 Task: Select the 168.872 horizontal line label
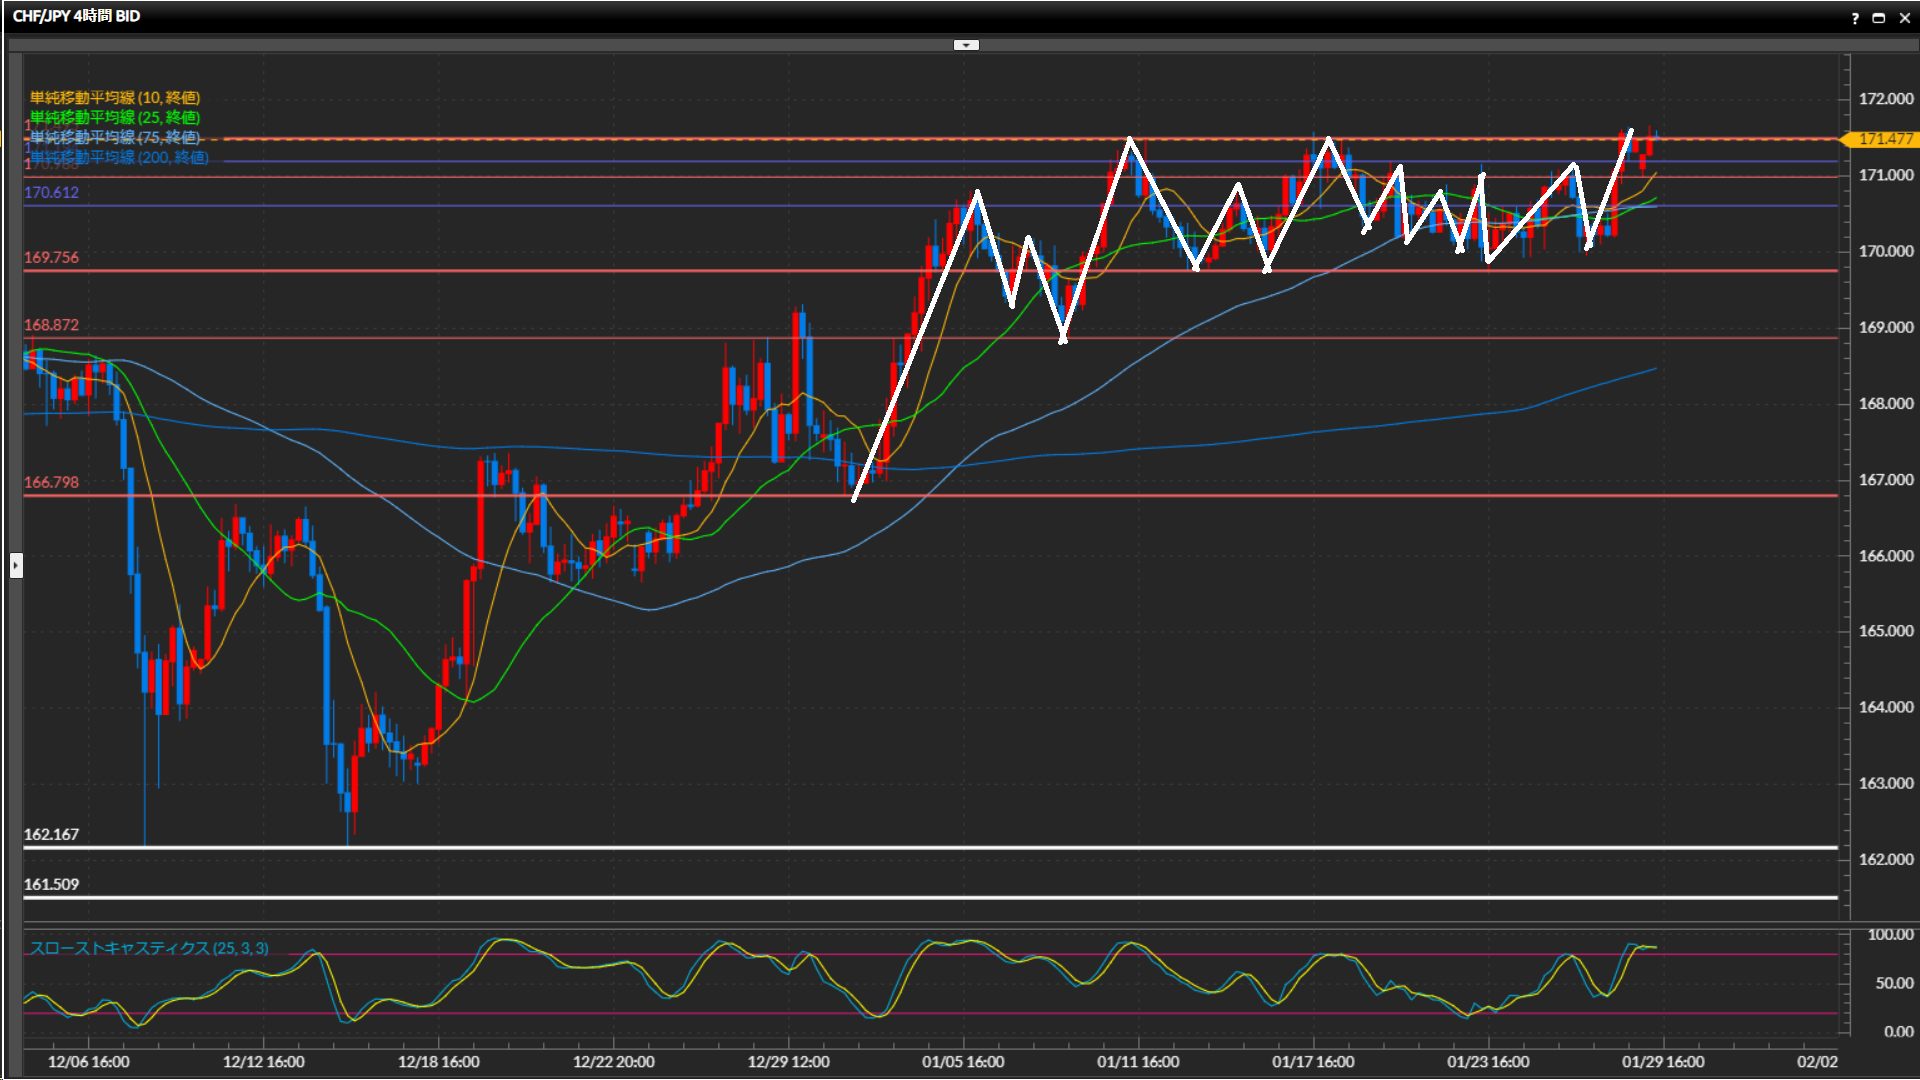51,325
